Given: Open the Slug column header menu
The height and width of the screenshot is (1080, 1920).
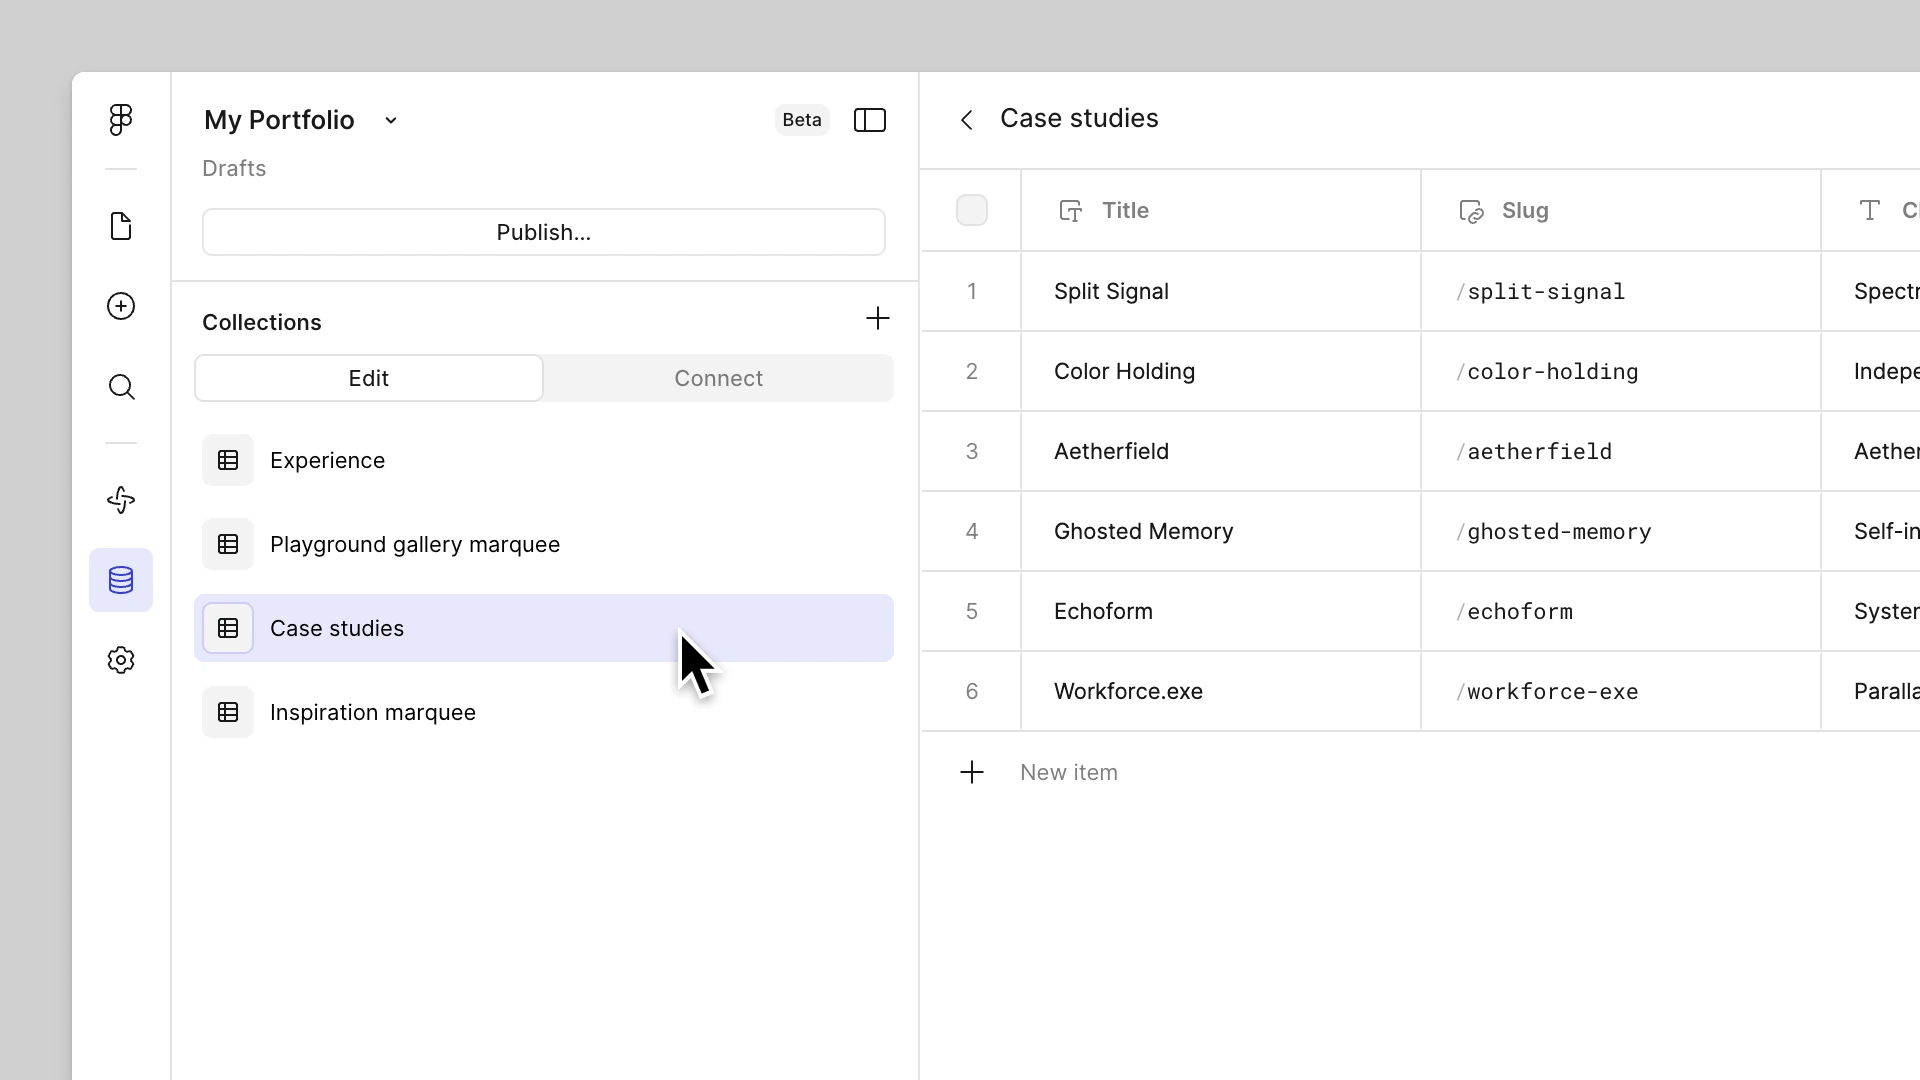Looking at the screenshot, I should [x=1524, y=210].
